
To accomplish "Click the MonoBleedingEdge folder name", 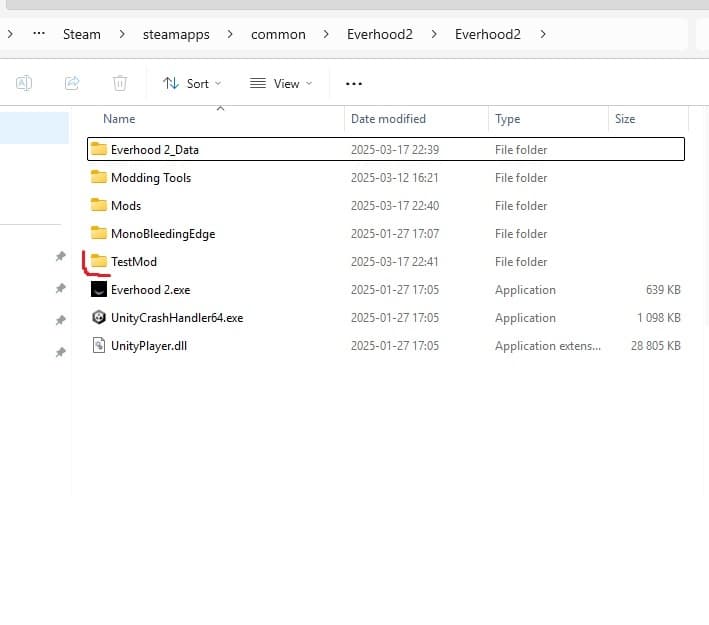I will pos(163,234).
